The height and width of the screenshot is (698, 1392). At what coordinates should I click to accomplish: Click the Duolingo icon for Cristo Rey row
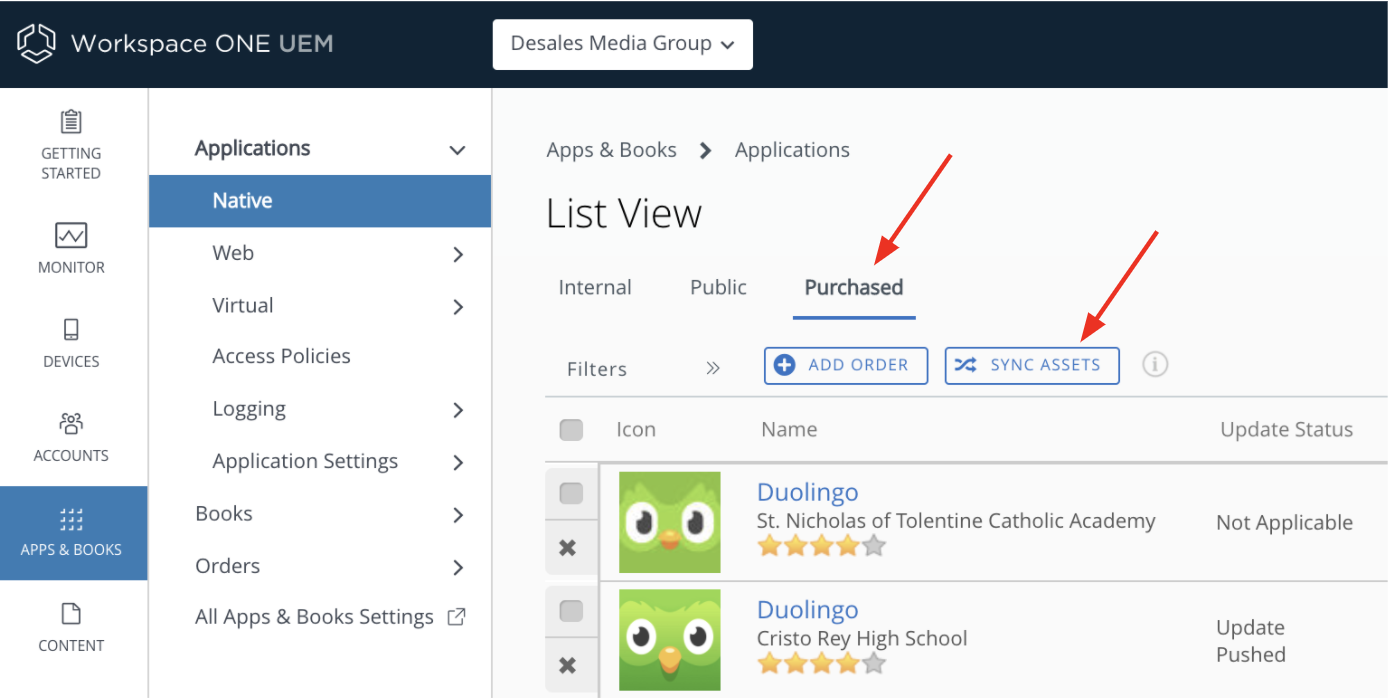tap(670, 640)
